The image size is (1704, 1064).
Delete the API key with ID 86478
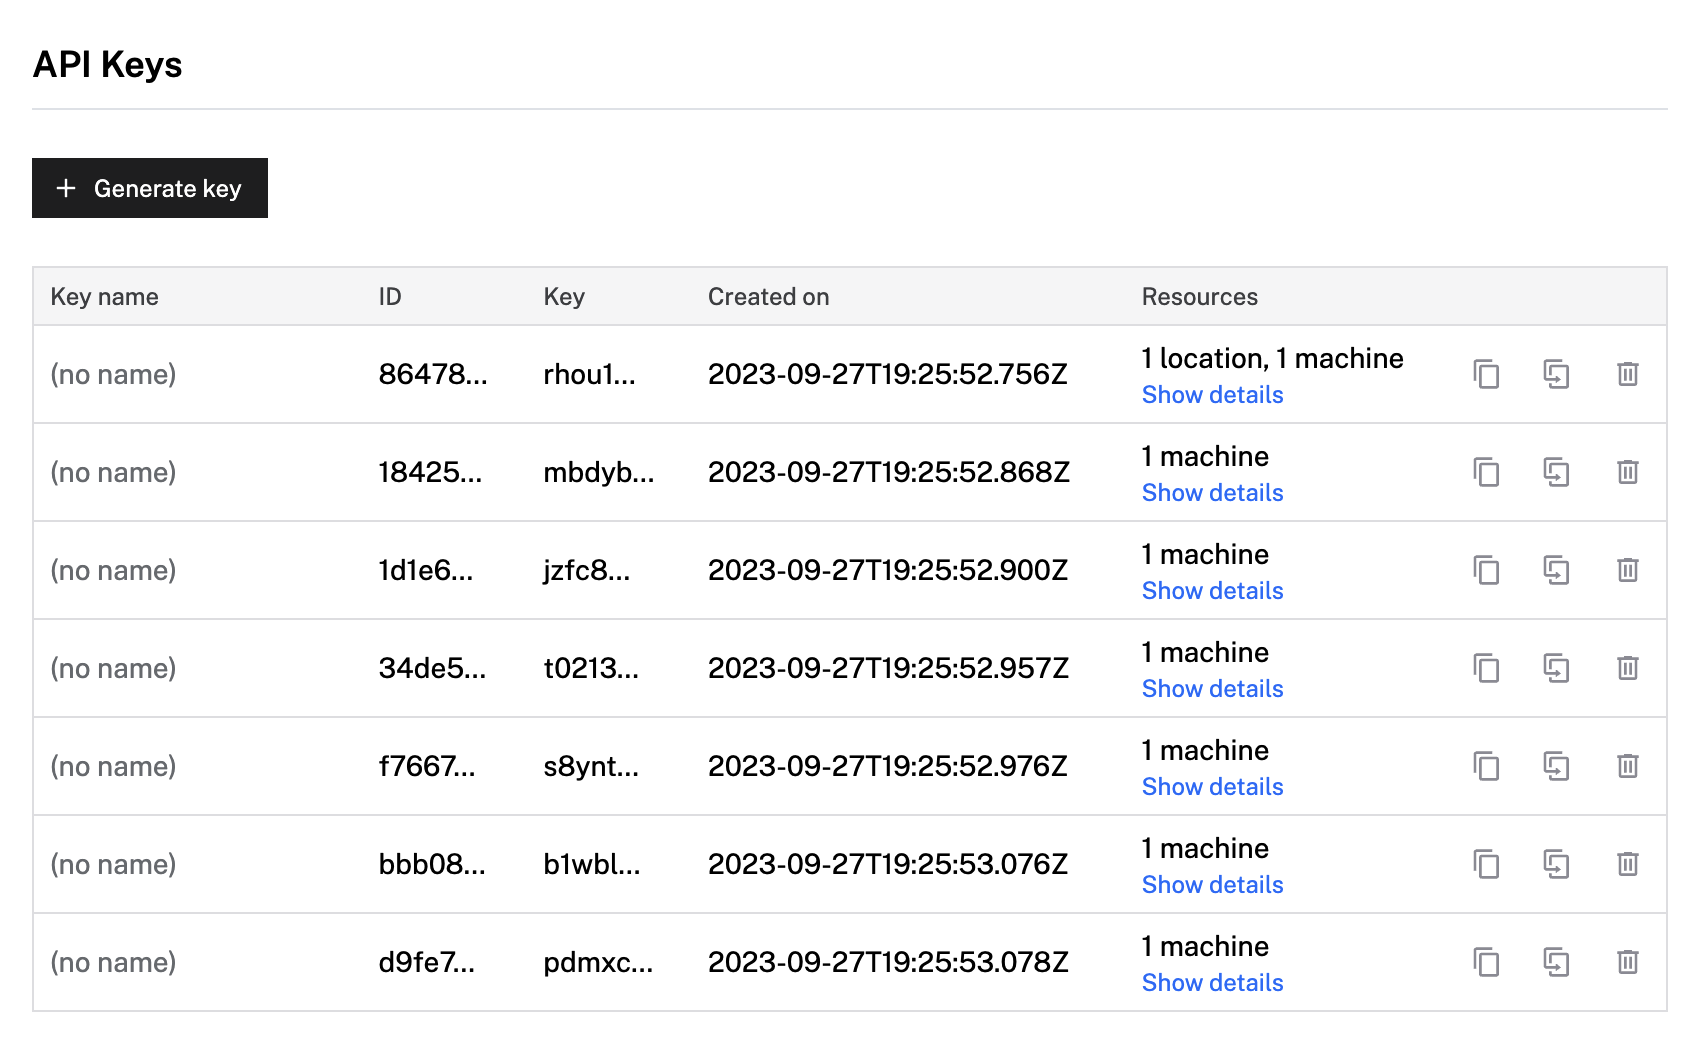(x=1627, y=374)
